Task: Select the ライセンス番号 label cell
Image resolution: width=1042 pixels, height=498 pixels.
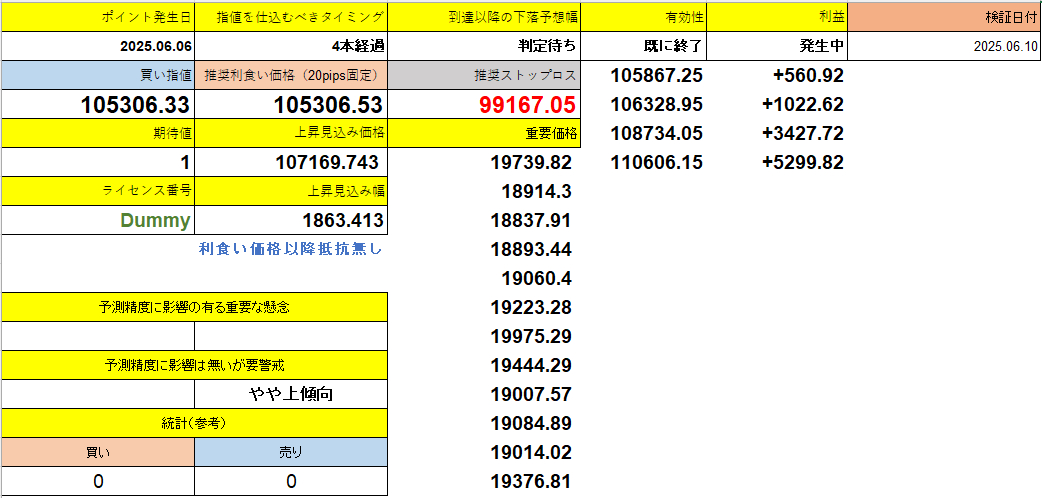Action: pos(98,191)
